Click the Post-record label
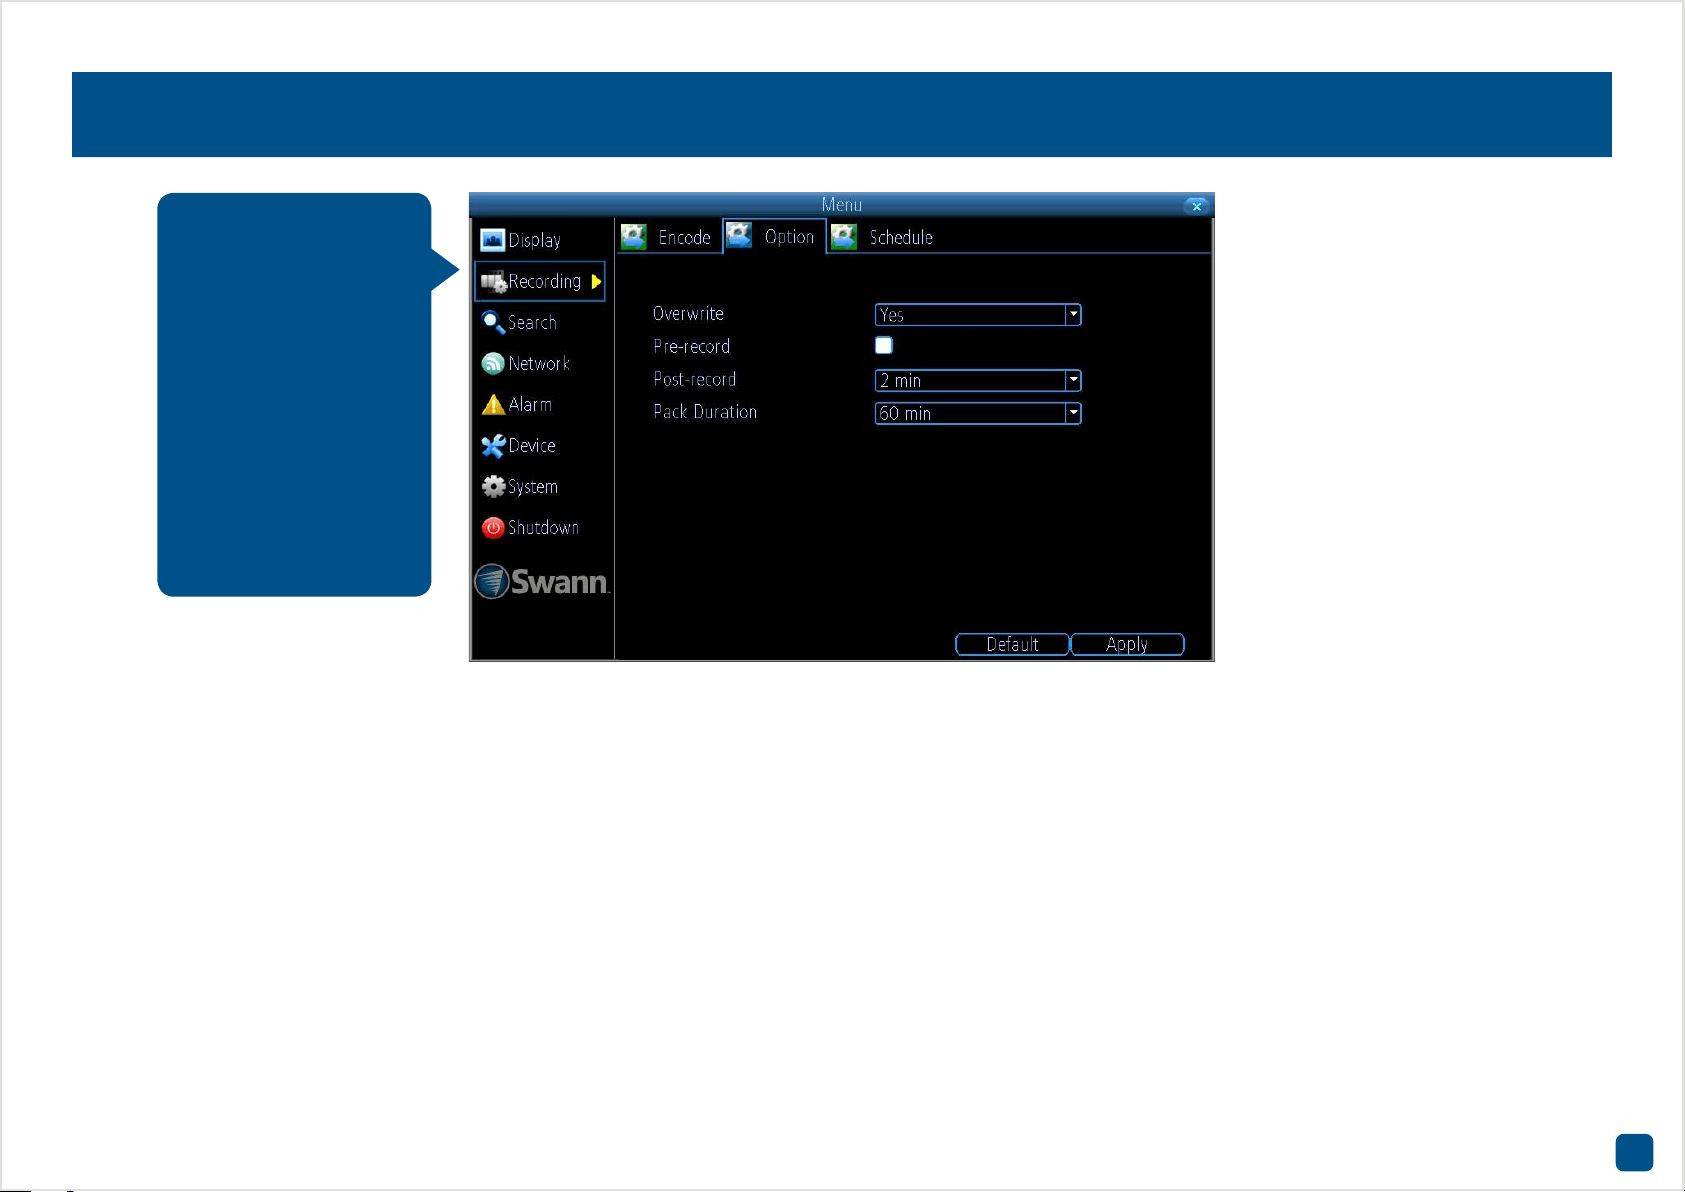Viewport: 1685px width, 1192px height. [695, 380]
